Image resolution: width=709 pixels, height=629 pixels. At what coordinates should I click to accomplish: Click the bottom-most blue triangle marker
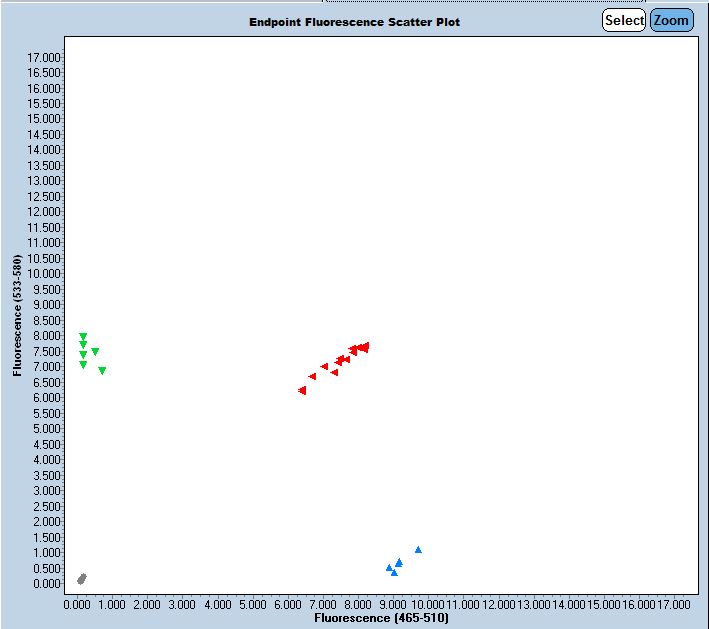(394, 573)
